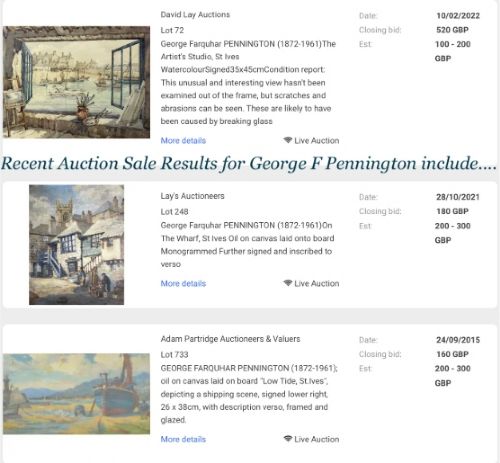Screen dimensions: 500x463
Task: Click Recent Auction Sale Results heading
Action: [x=249, y=164]
